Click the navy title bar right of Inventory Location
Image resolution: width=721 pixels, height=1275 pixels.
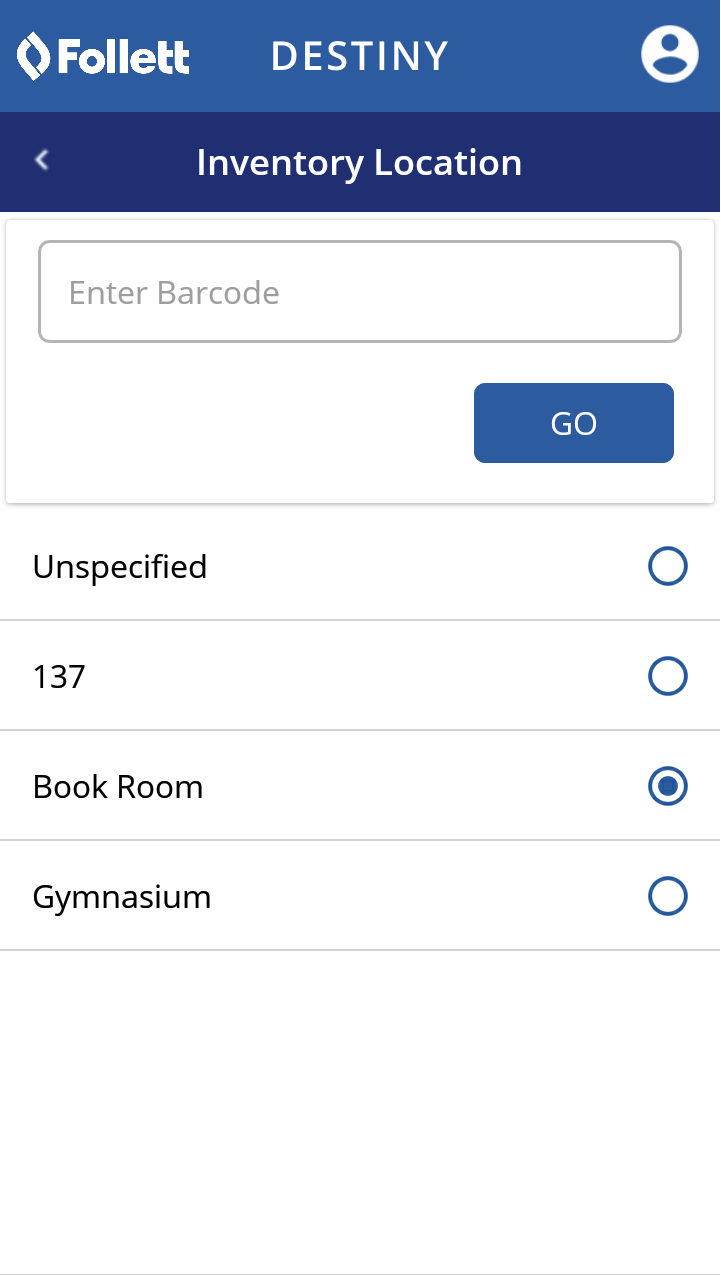click(620, 162)
